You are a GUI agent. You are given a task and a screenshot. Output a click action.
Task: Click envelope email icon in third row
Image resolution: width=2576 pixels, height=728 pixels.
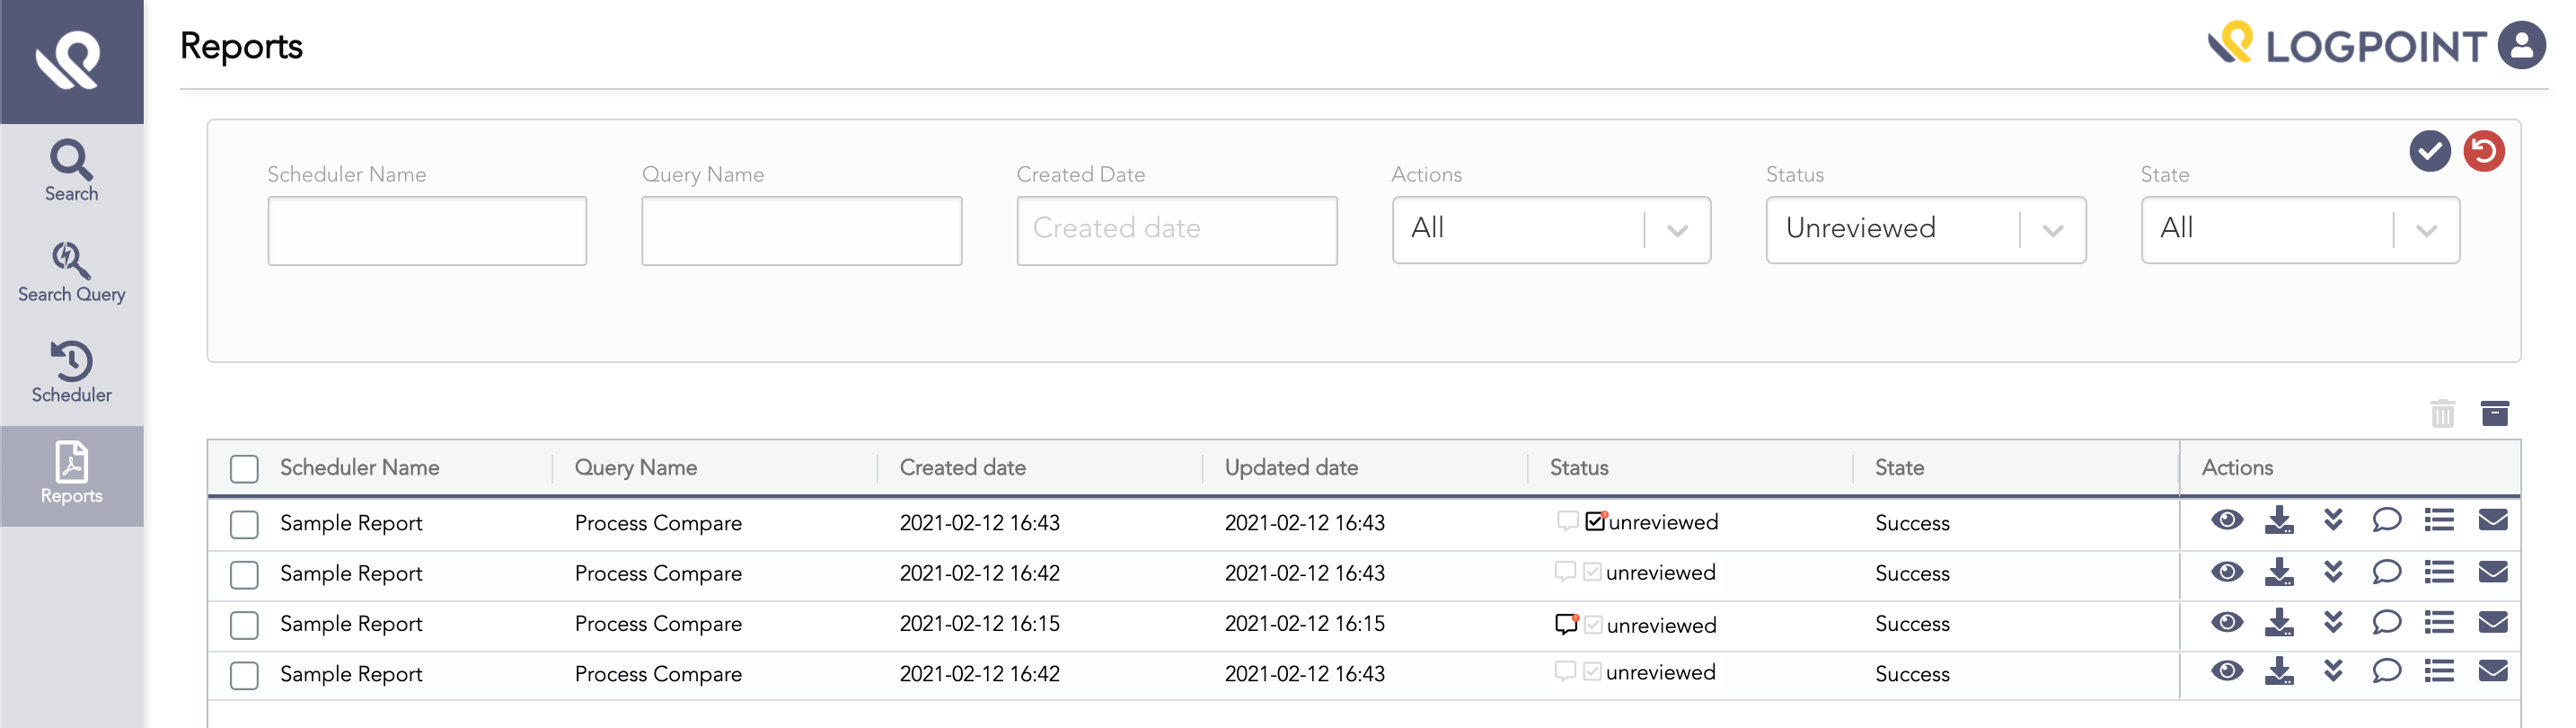click(x=2492, y=622)
